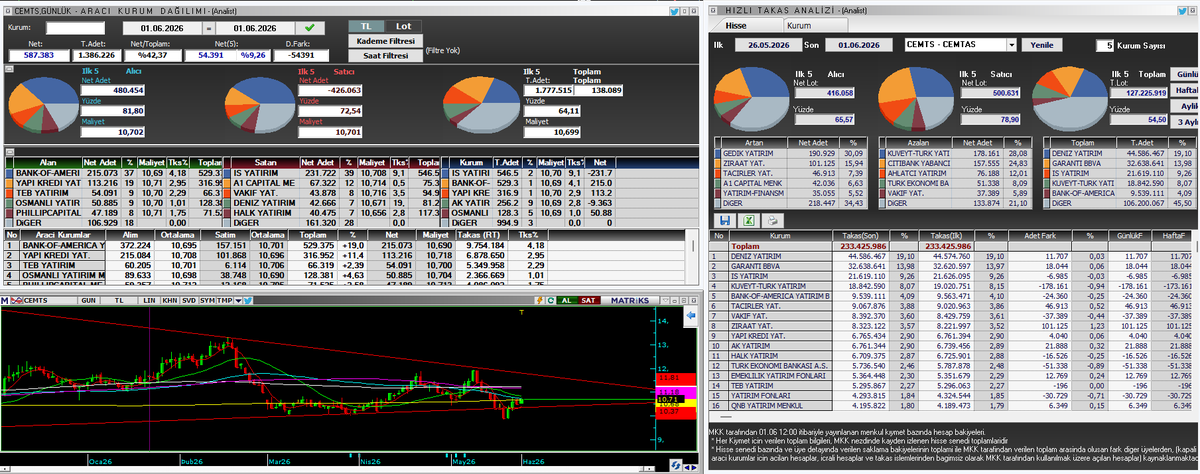Toggle the SVD button on the chart toolbar
Viewport: 1200px width, 474px height.
point(189,300)
